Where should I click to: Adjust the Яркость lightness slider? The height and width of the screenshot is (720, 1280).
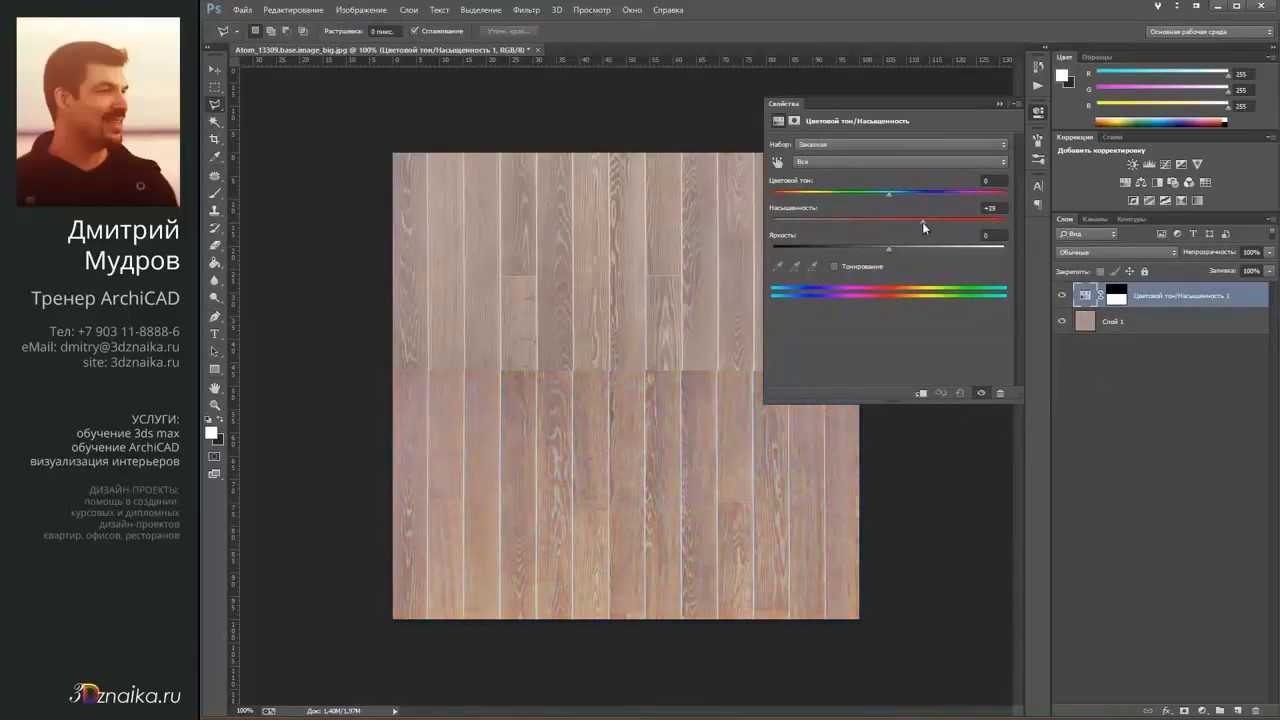[x=889, y=248]
